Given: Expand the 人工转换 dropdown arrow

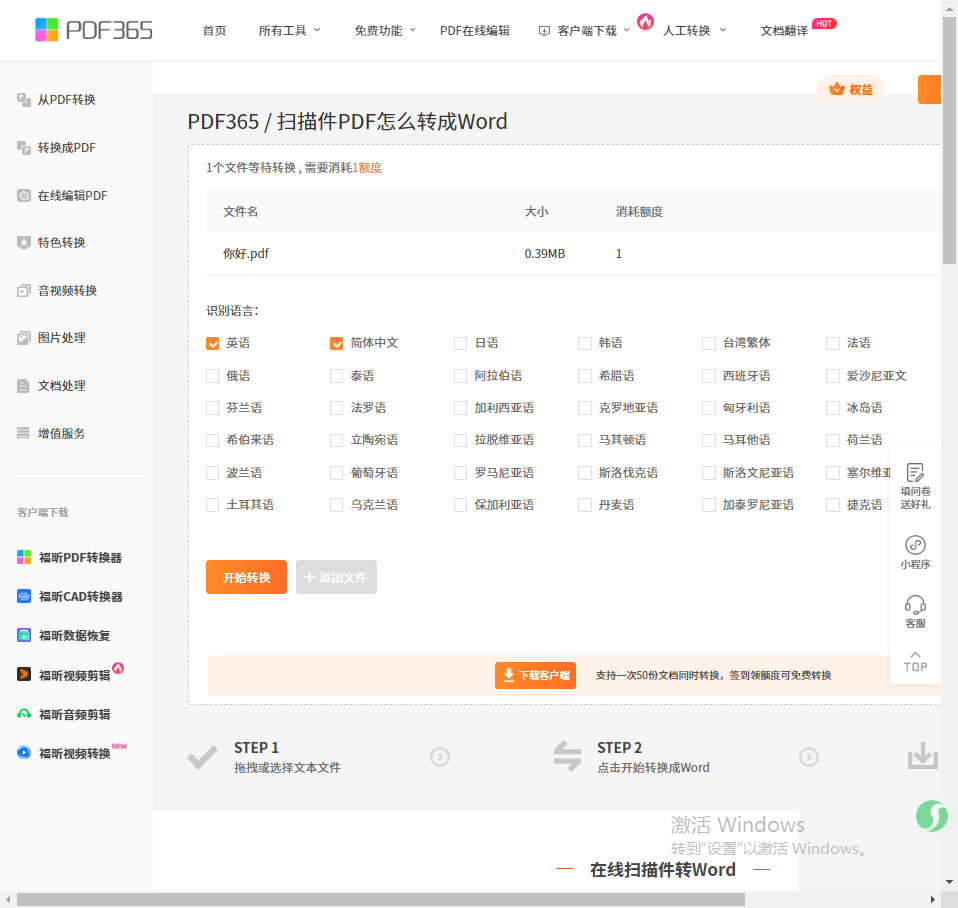Looking at the screenshot, I should (723, 30).
